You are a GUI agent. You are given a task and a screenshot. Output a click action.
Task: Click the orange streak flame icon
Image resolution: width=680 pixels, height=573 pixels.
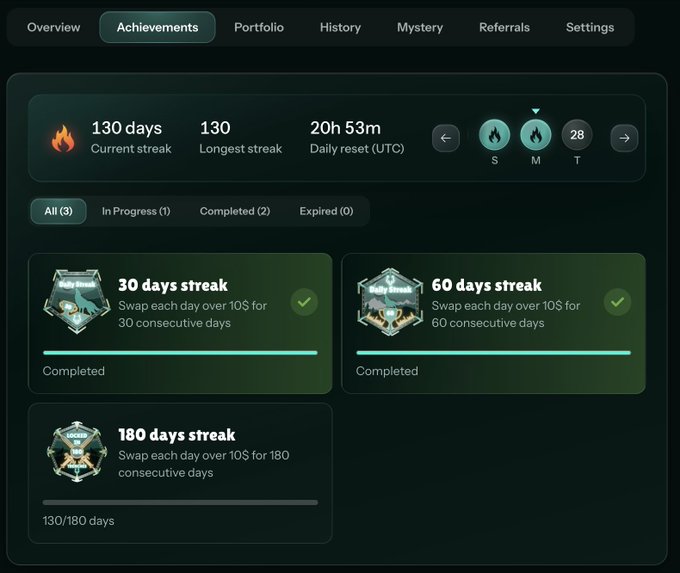click(x=63, y=138)
